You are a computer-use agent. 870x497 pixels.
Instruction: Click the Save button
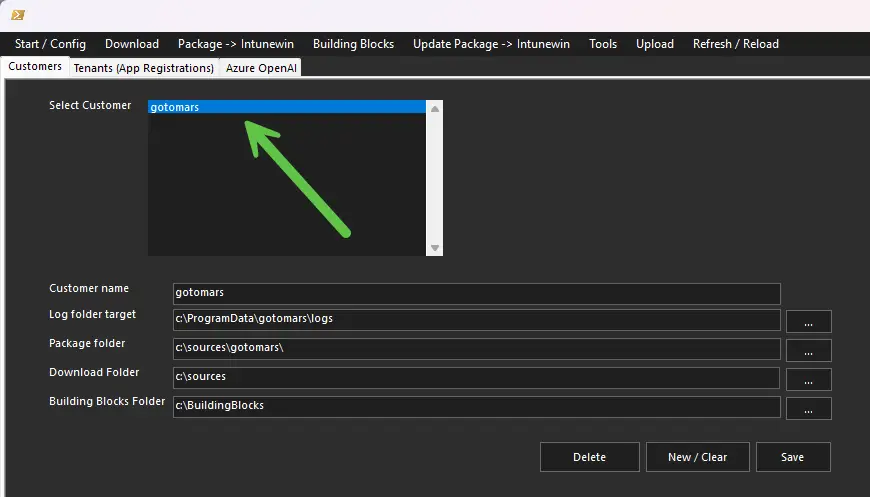792,457
